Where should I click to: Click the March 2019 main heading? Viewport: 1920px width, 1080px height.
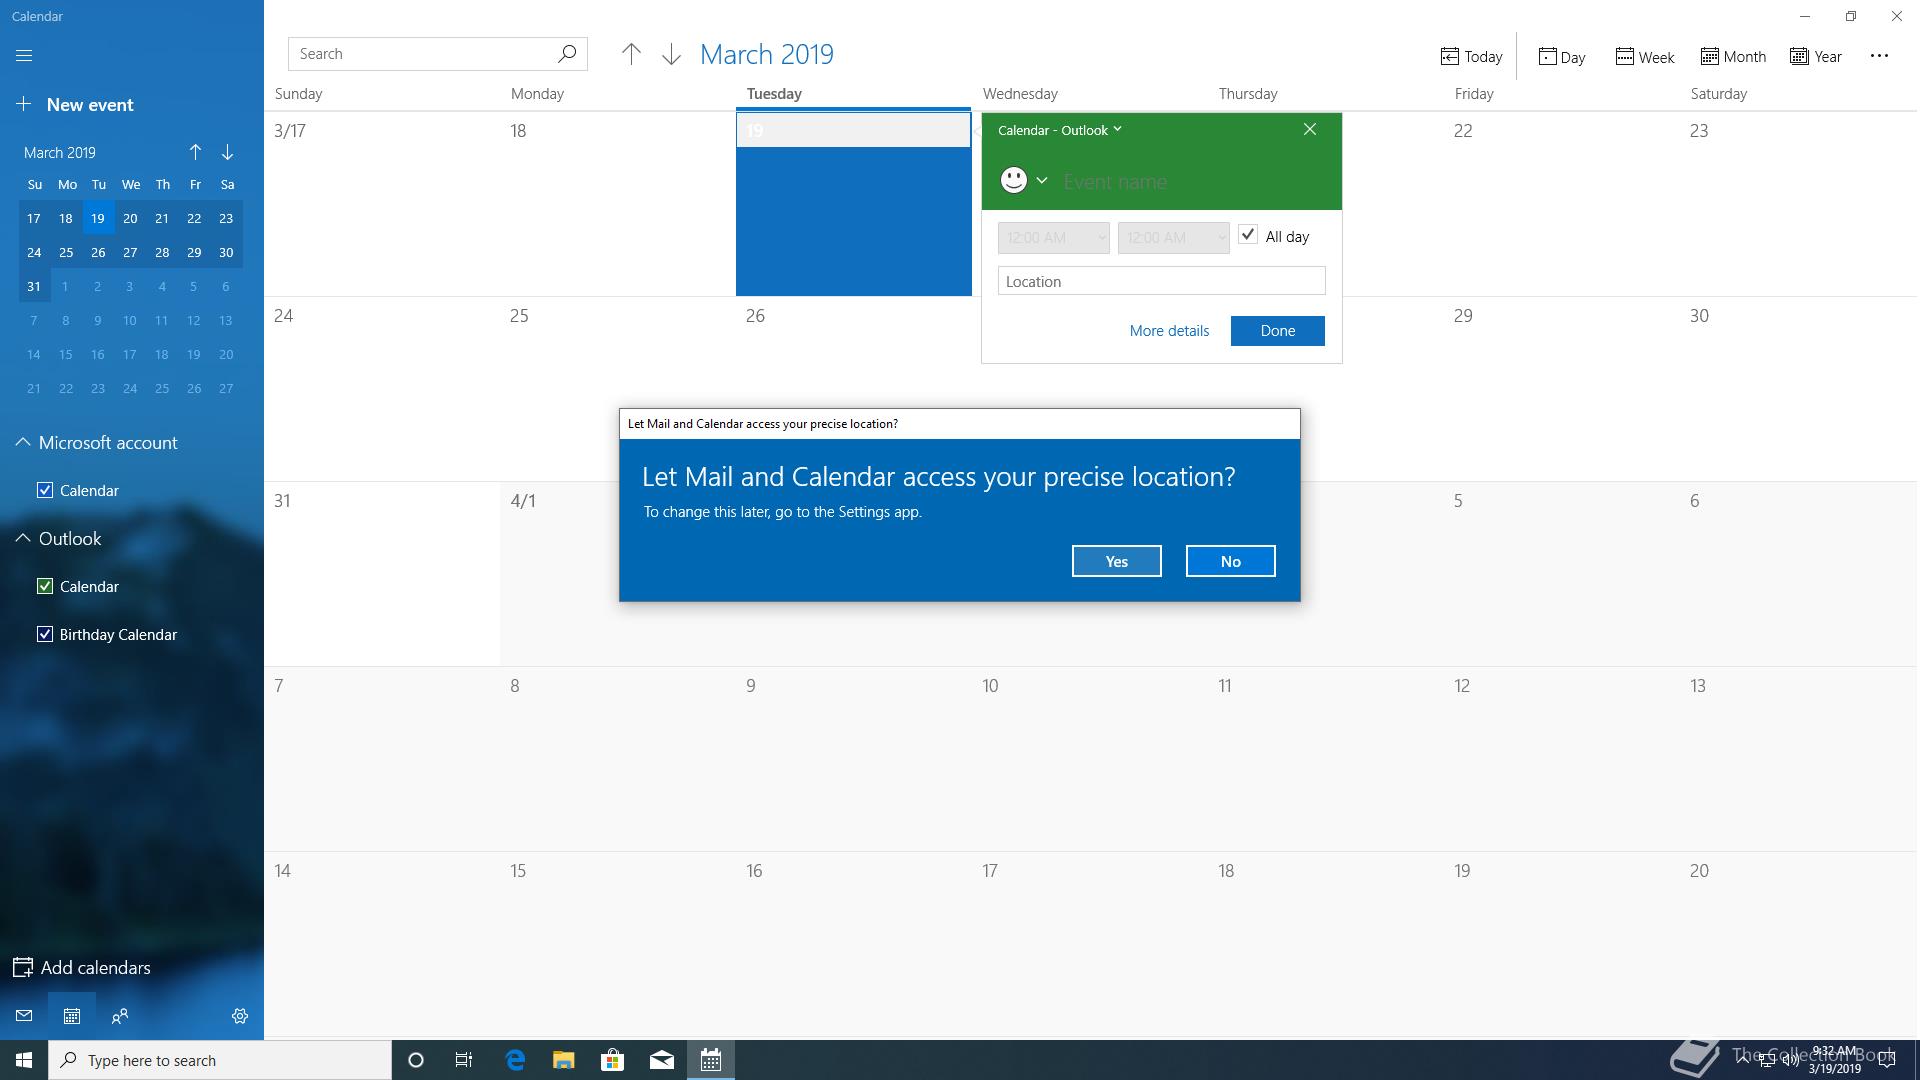coord(767,54)
